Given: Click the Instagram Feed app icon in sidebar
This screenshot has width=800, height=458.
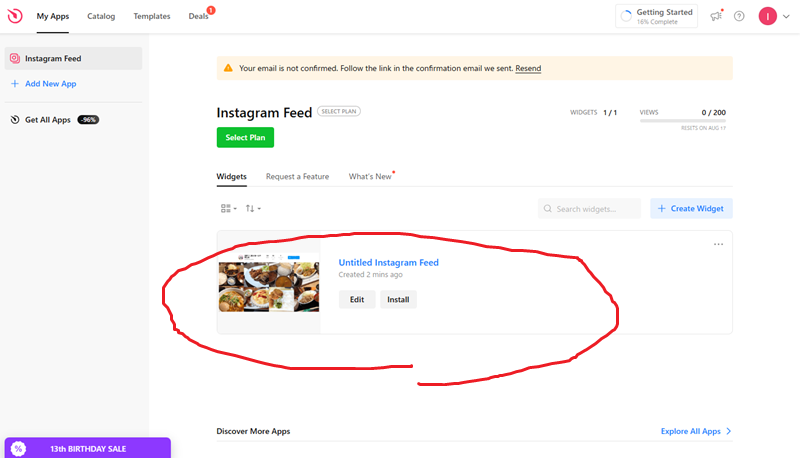Looking at the screenshot, I should click(15, 59).
